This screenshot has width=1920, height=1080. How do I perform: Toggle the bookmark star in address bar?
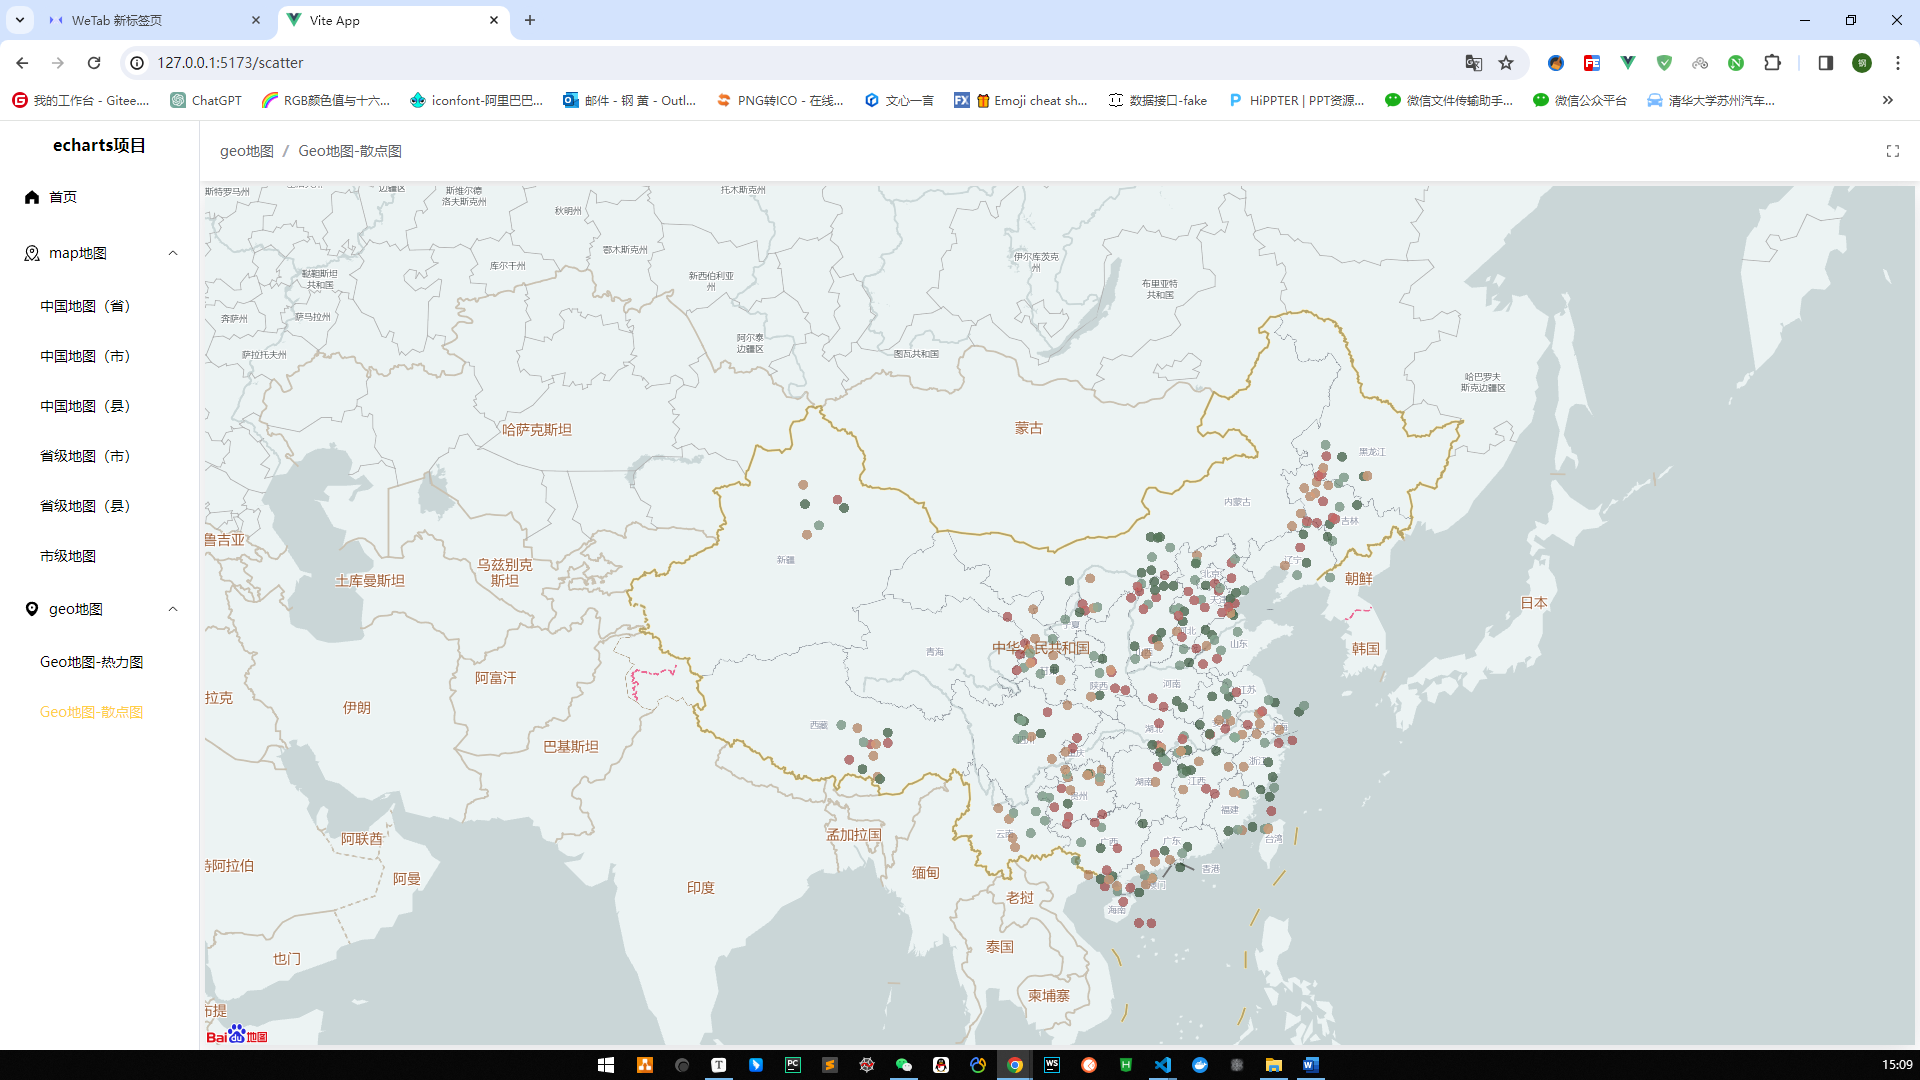[1506, 62]
